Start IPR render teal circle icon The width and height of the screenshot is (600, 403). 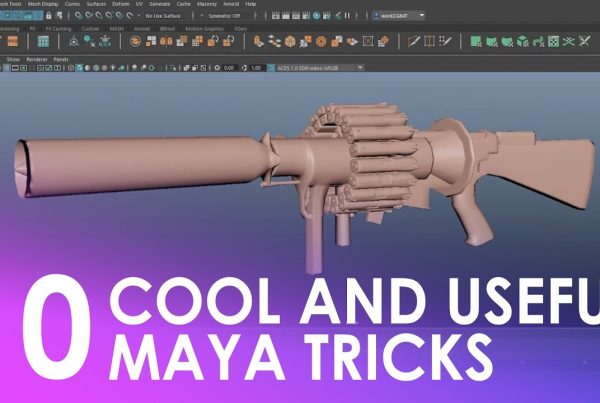click(x=316, y=16)
